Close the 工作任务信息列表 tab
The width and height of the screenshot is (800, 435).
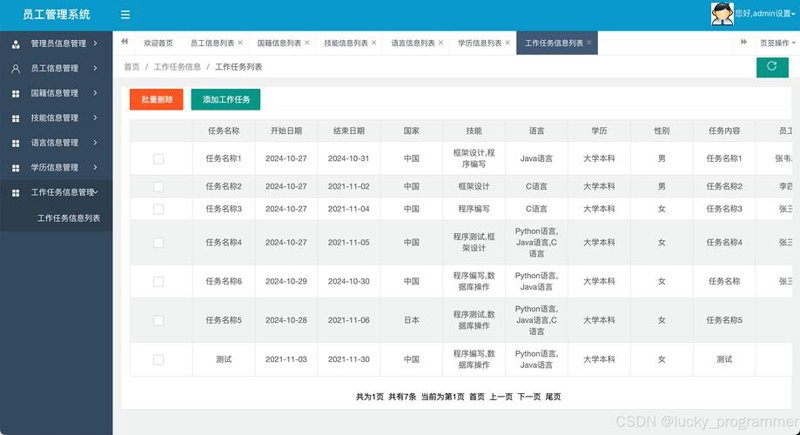pos(589,43)
